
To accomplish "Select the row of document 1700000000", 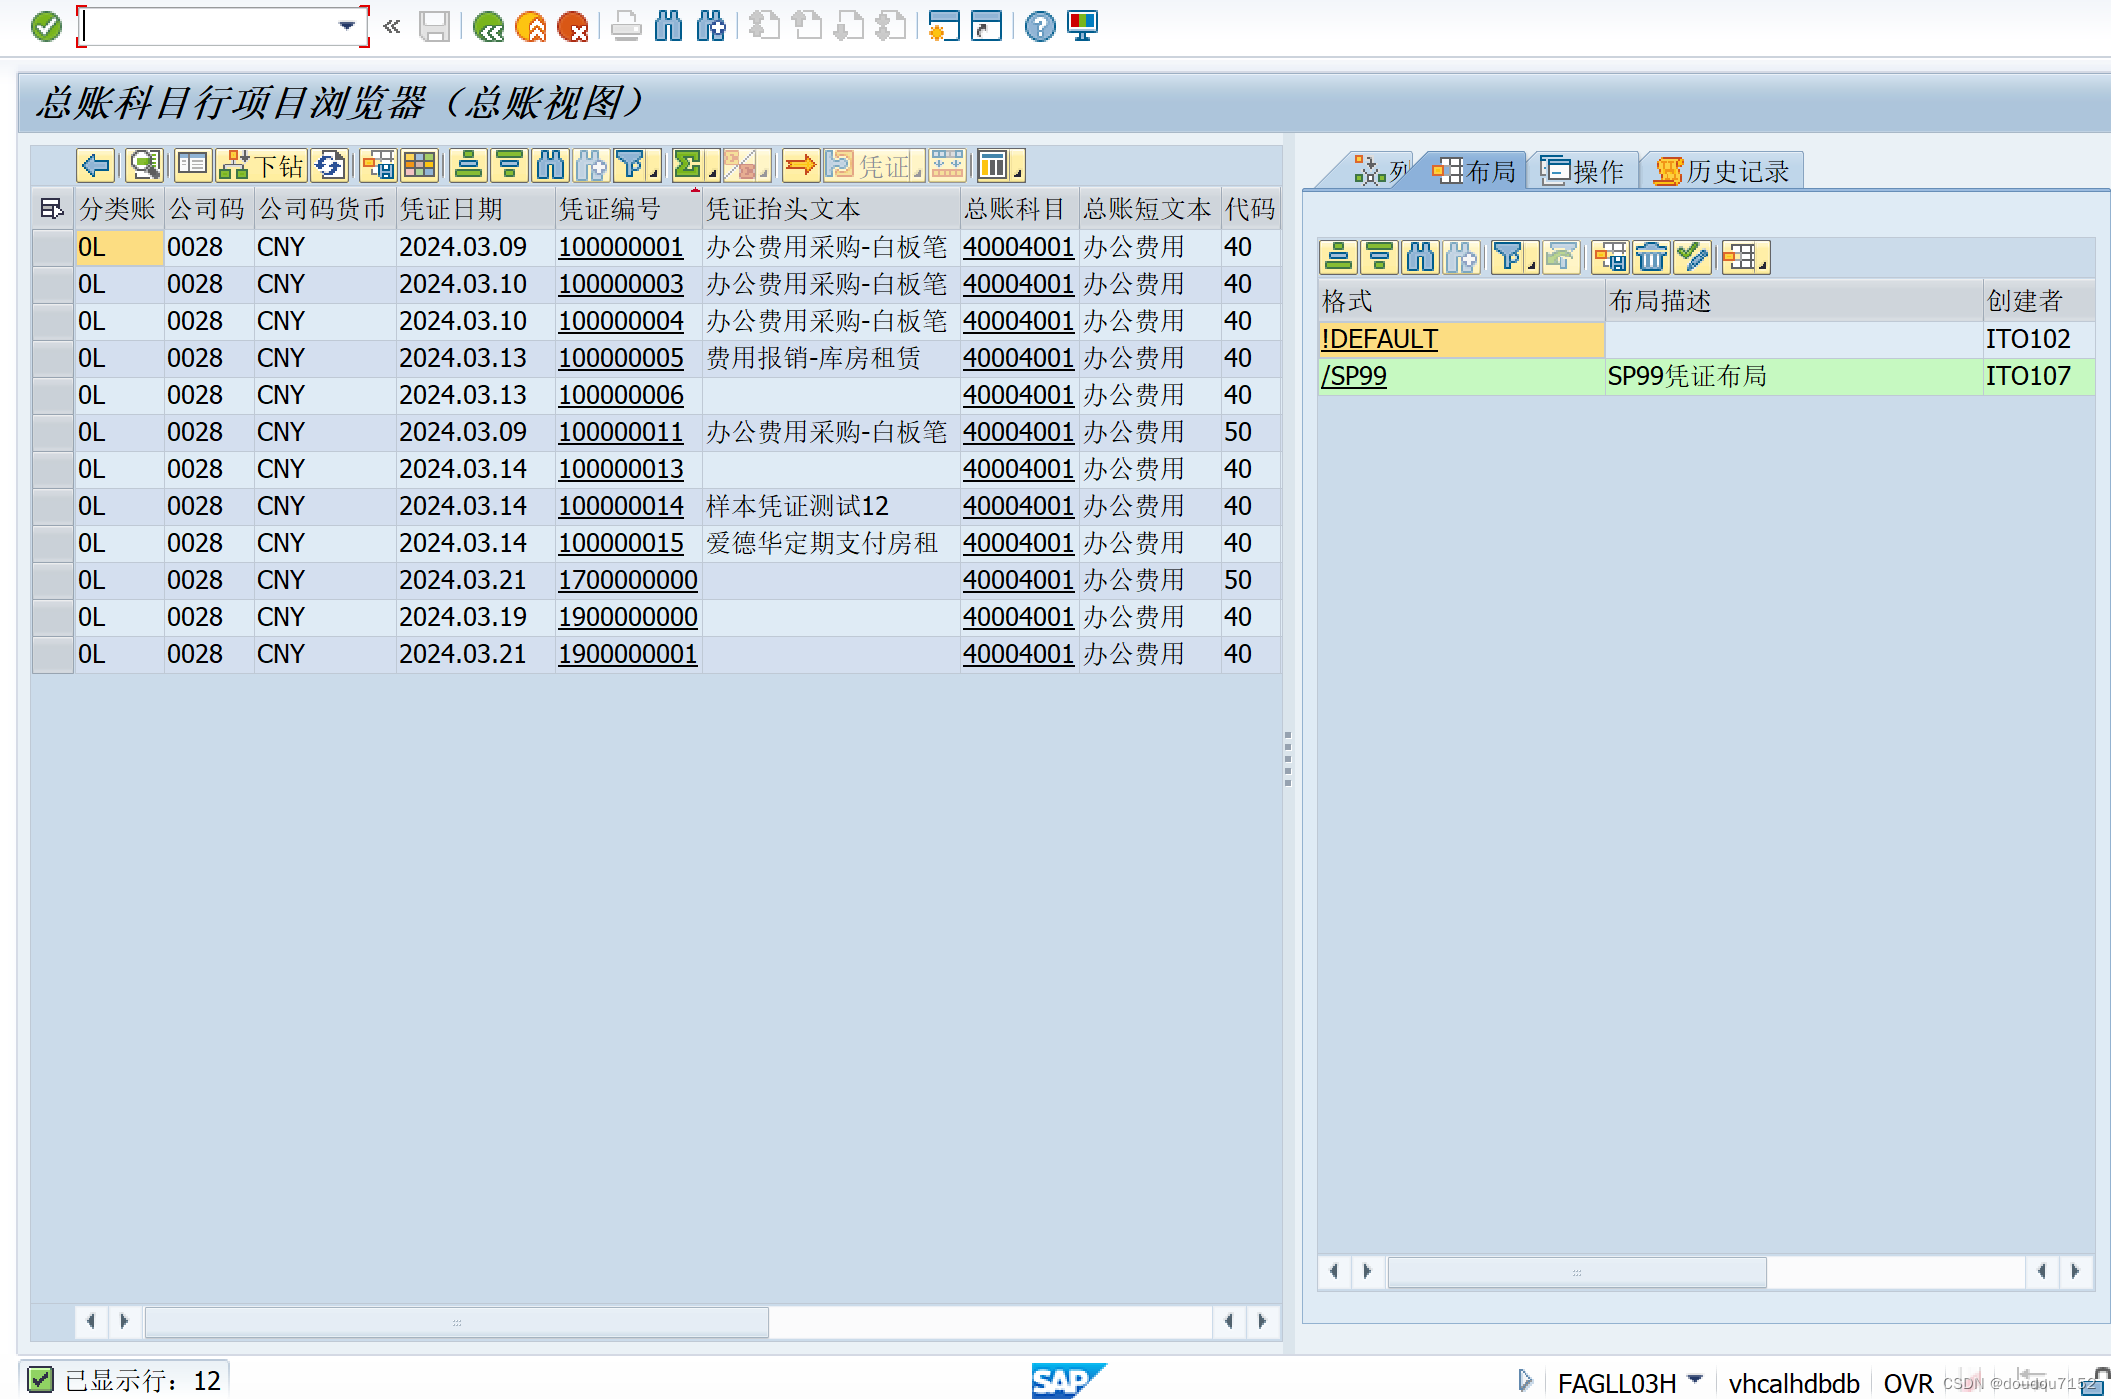I will [52, 580].
